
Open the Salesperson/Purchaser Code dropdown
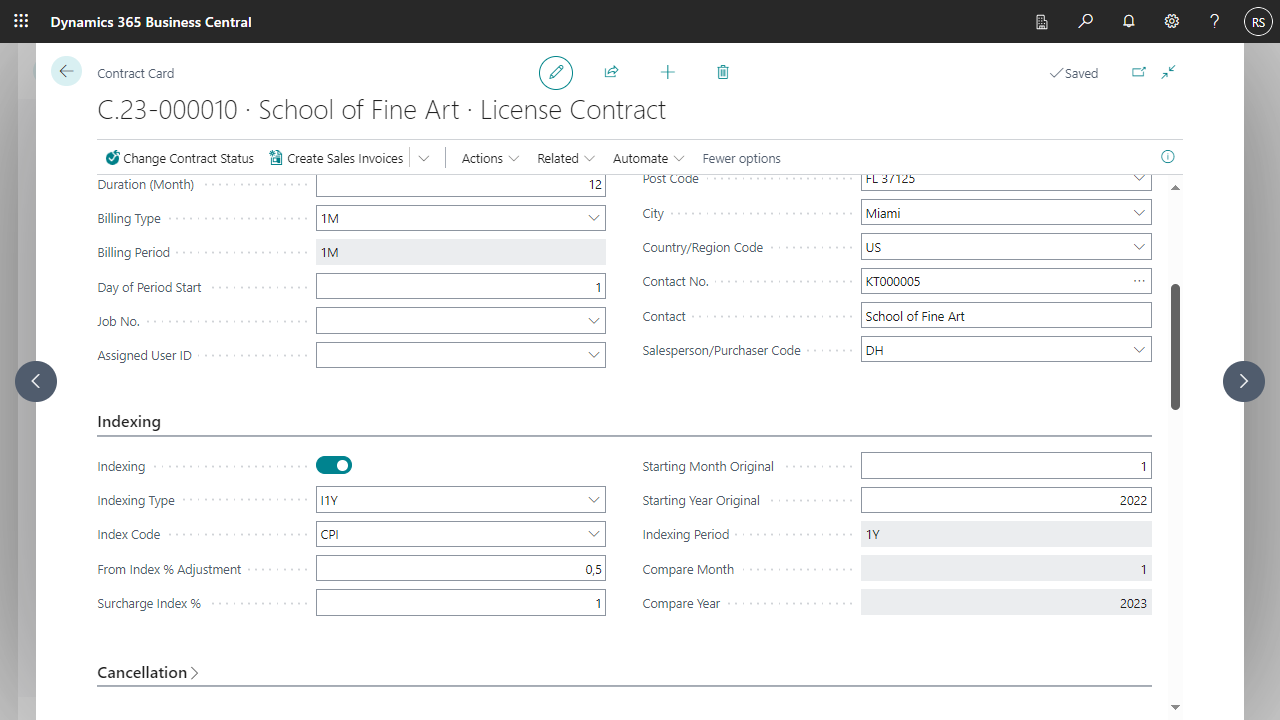[1139, 350]
